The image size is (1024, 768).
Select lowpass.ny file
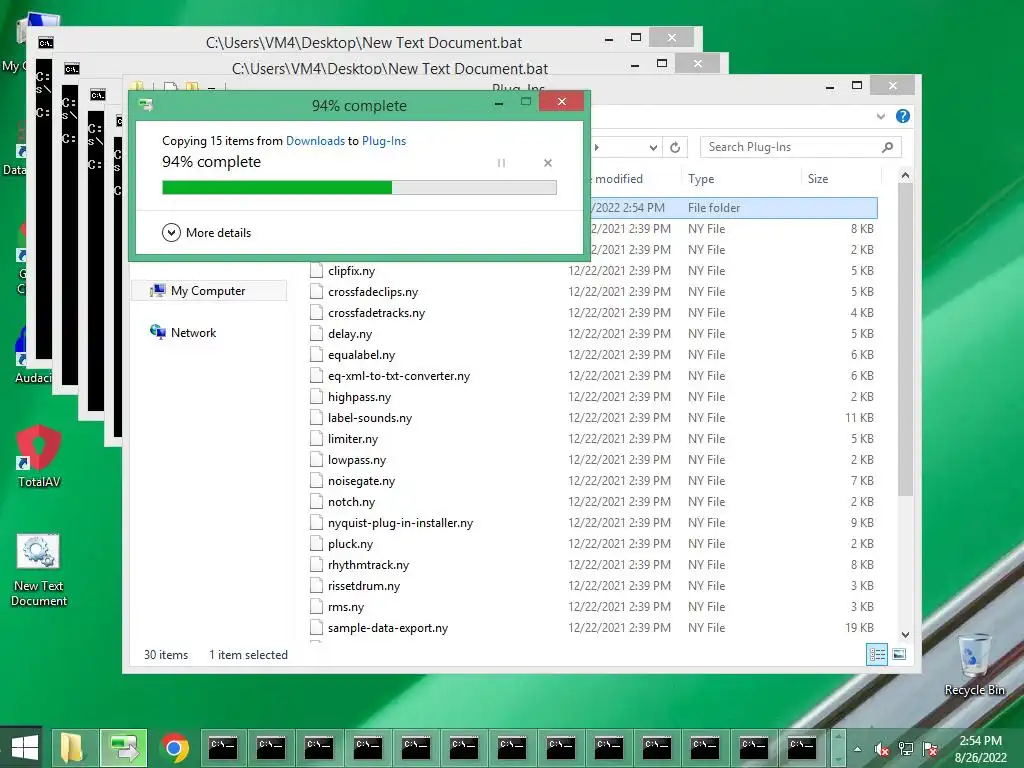357,460
